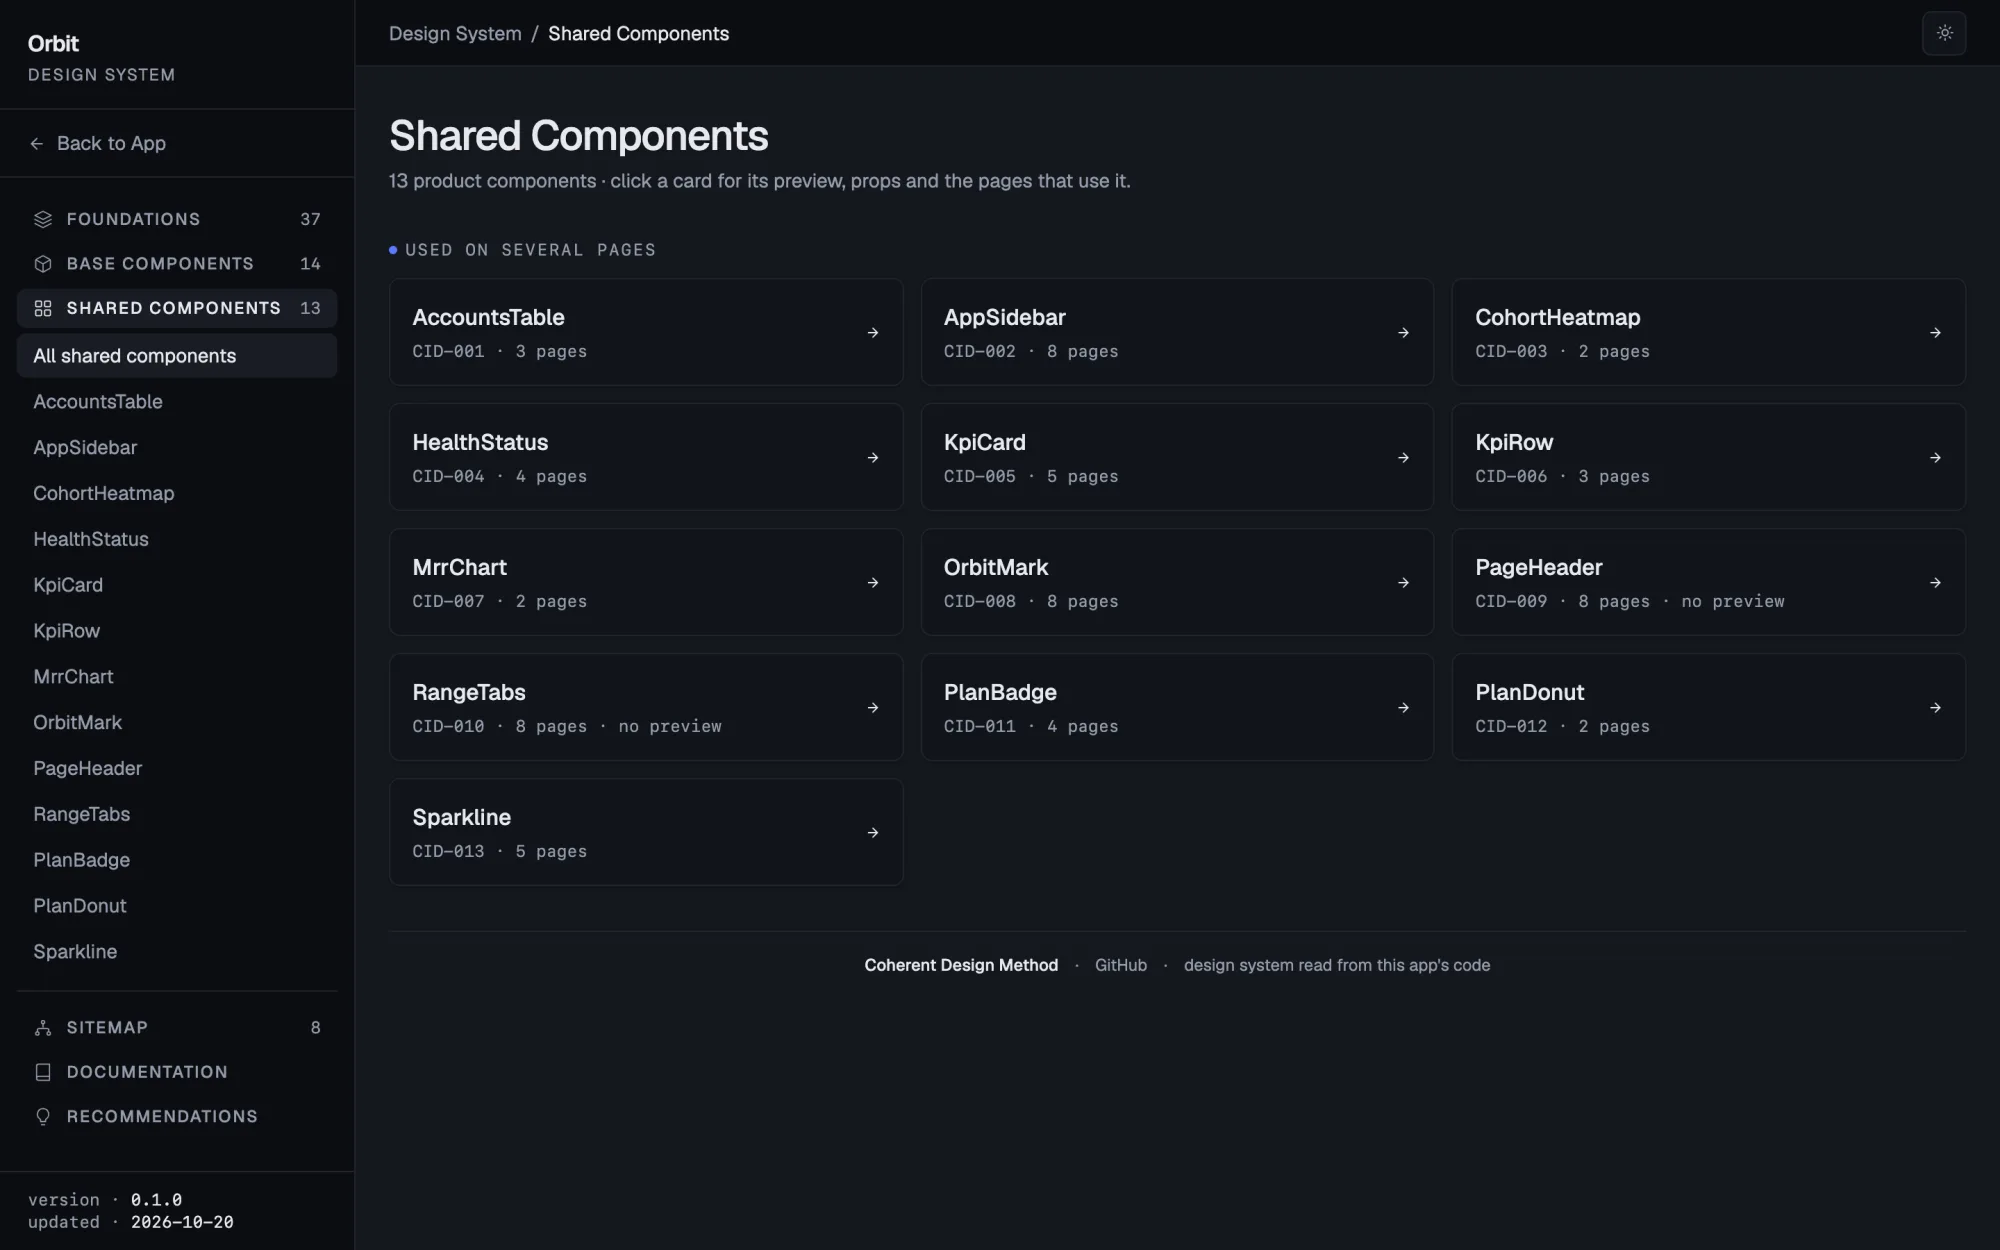Click the RangeTabs no preview label
This screenshot has height=1250, width=2000.
click(670, 727)
